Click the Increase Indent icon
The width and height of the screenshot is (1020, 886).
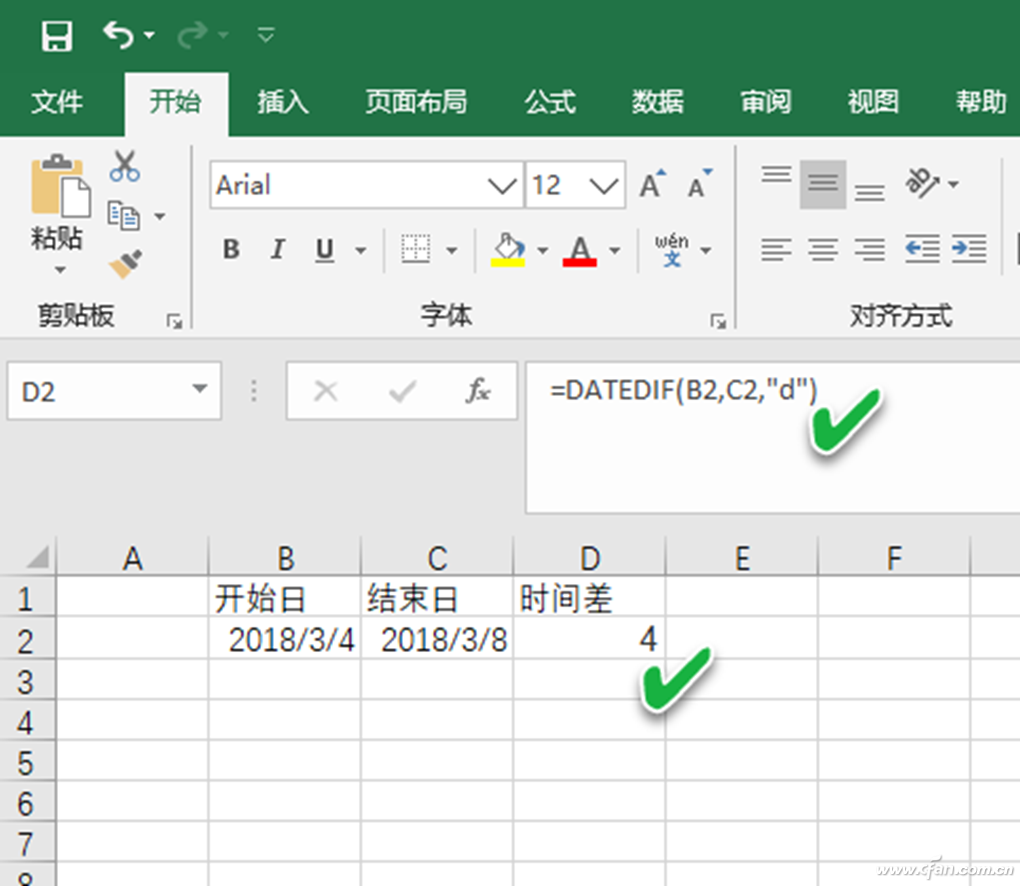[x=969, y=250]
